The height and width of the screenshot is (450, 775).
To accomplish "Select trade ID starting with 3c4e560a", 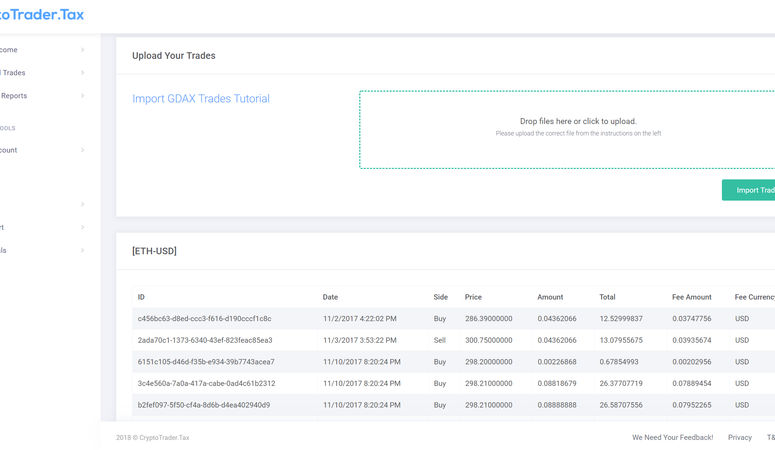I will [206, 383].
